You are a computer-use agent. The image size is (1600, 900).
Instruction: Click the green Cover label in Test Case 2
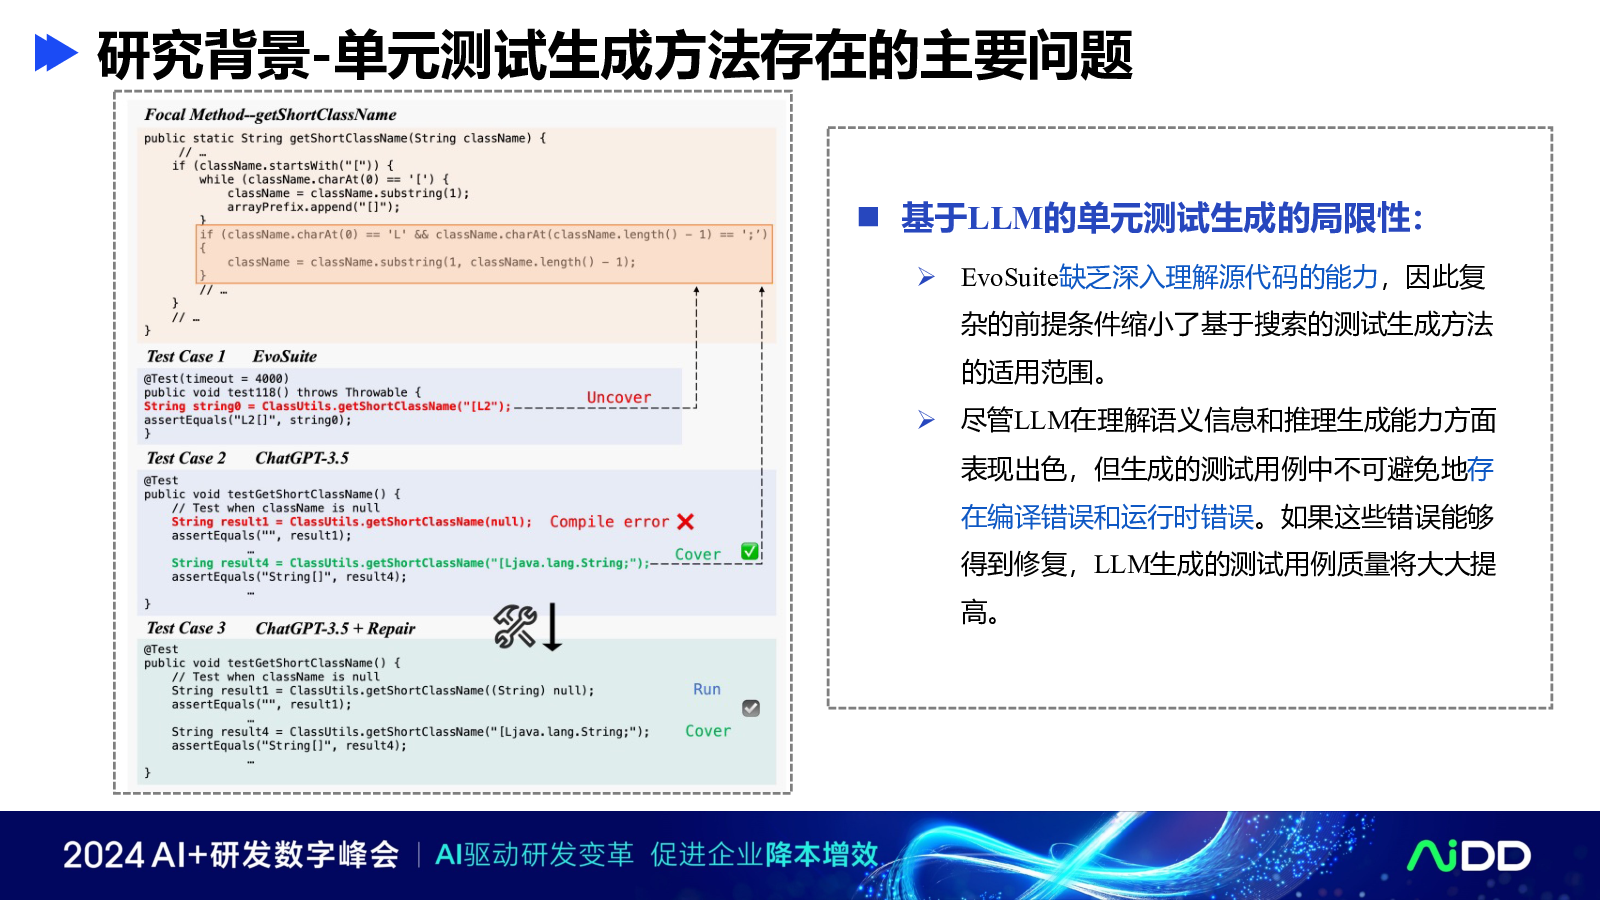click(697, 554)
